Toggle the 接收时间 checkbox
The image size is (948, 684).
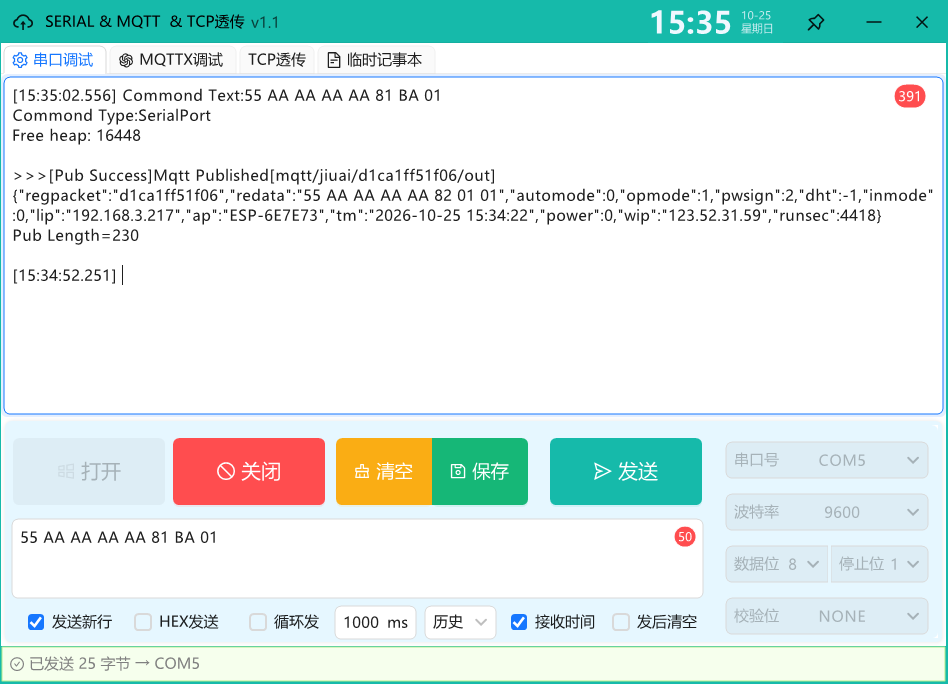click(519, 622)
